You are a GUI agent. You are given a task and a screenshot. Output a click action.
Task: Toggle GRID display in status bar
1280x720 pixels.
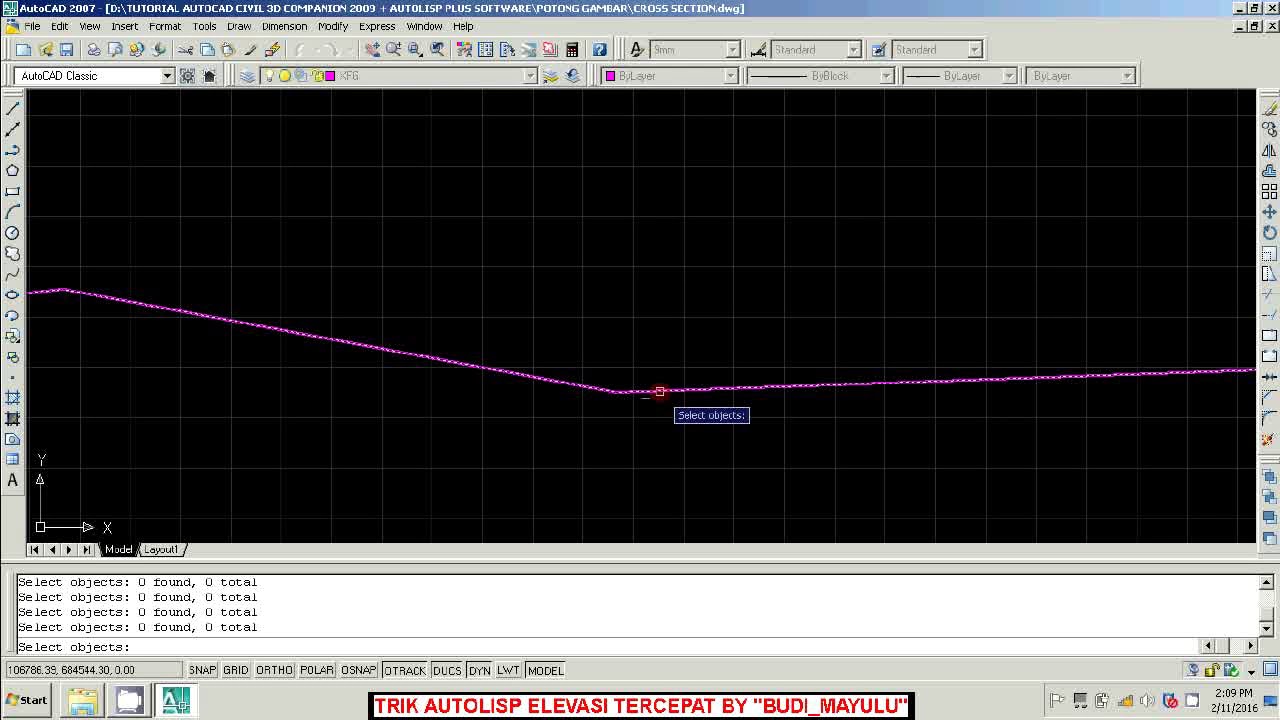pyautogui.click(x=236, y=670)
